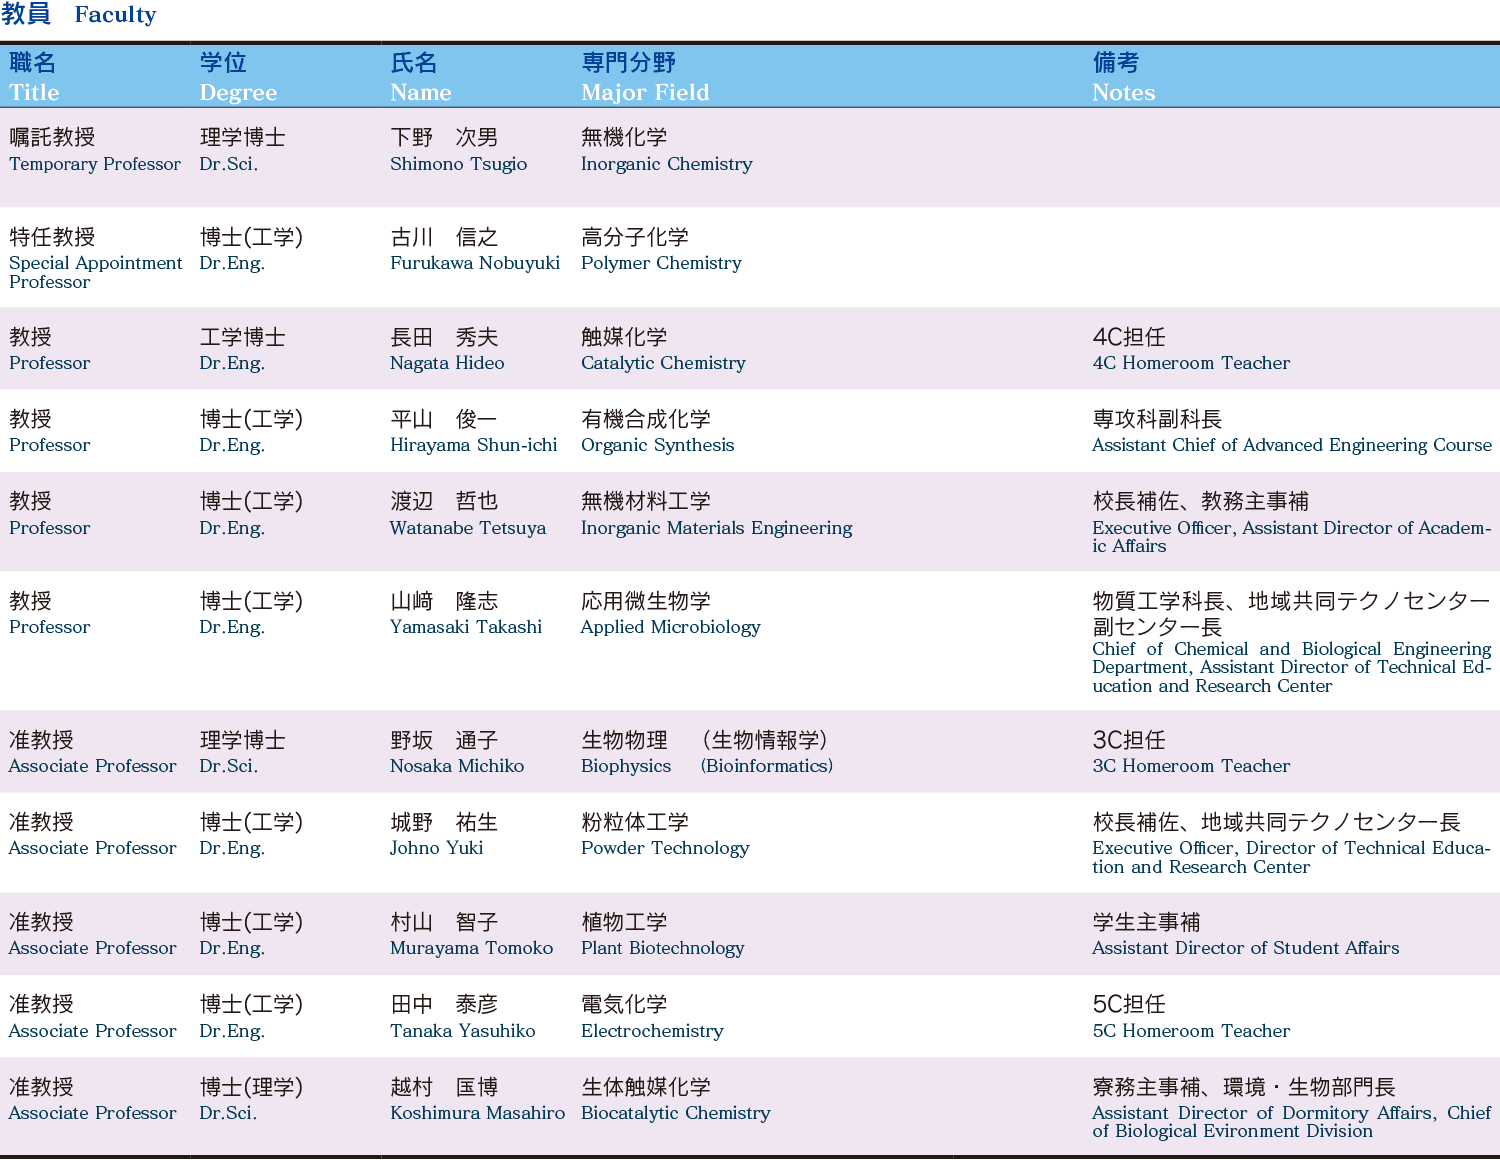The width and height of the screenshot is (1500, 1160).
Task: Click 'Applied Microbiology' field text
Action: pyautogui.click(x=670, y=627)
